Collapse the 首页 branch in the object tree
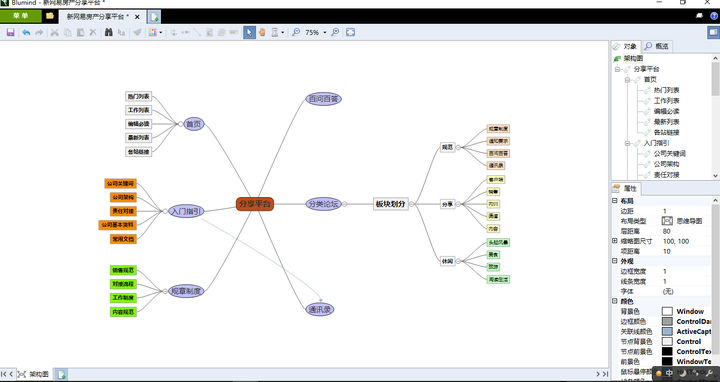The height and width of the screenshot is (382, 720). [627, 80]
